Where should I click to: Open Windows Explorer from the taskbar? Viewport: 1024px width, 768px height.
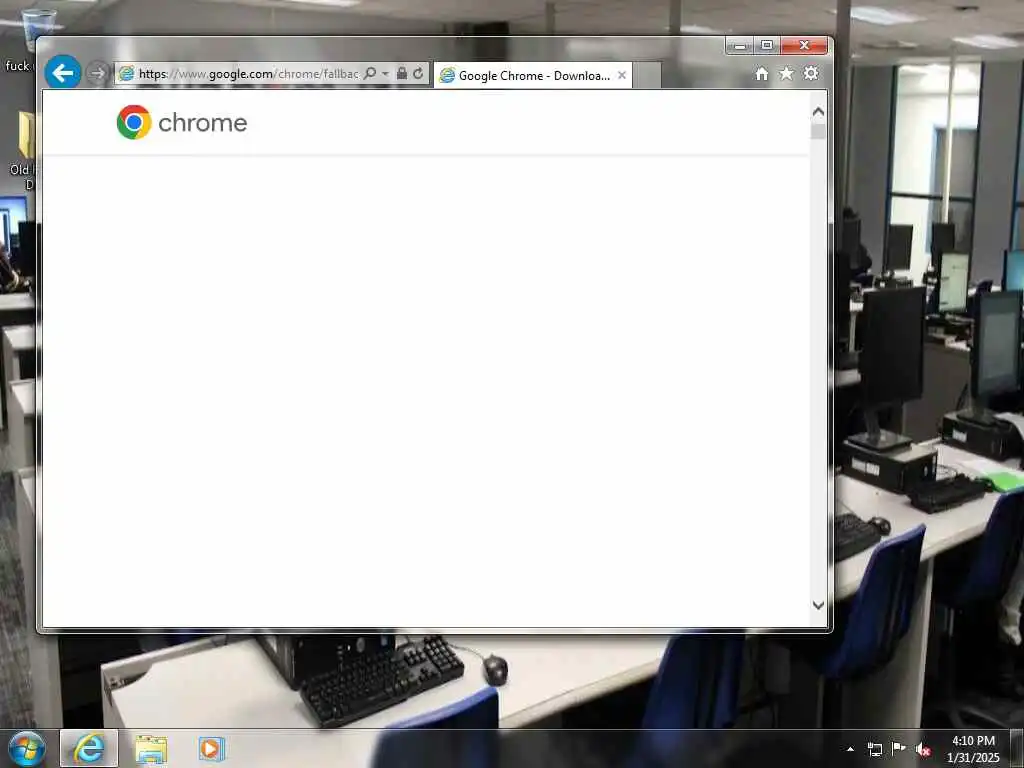[x=151, y=749]
